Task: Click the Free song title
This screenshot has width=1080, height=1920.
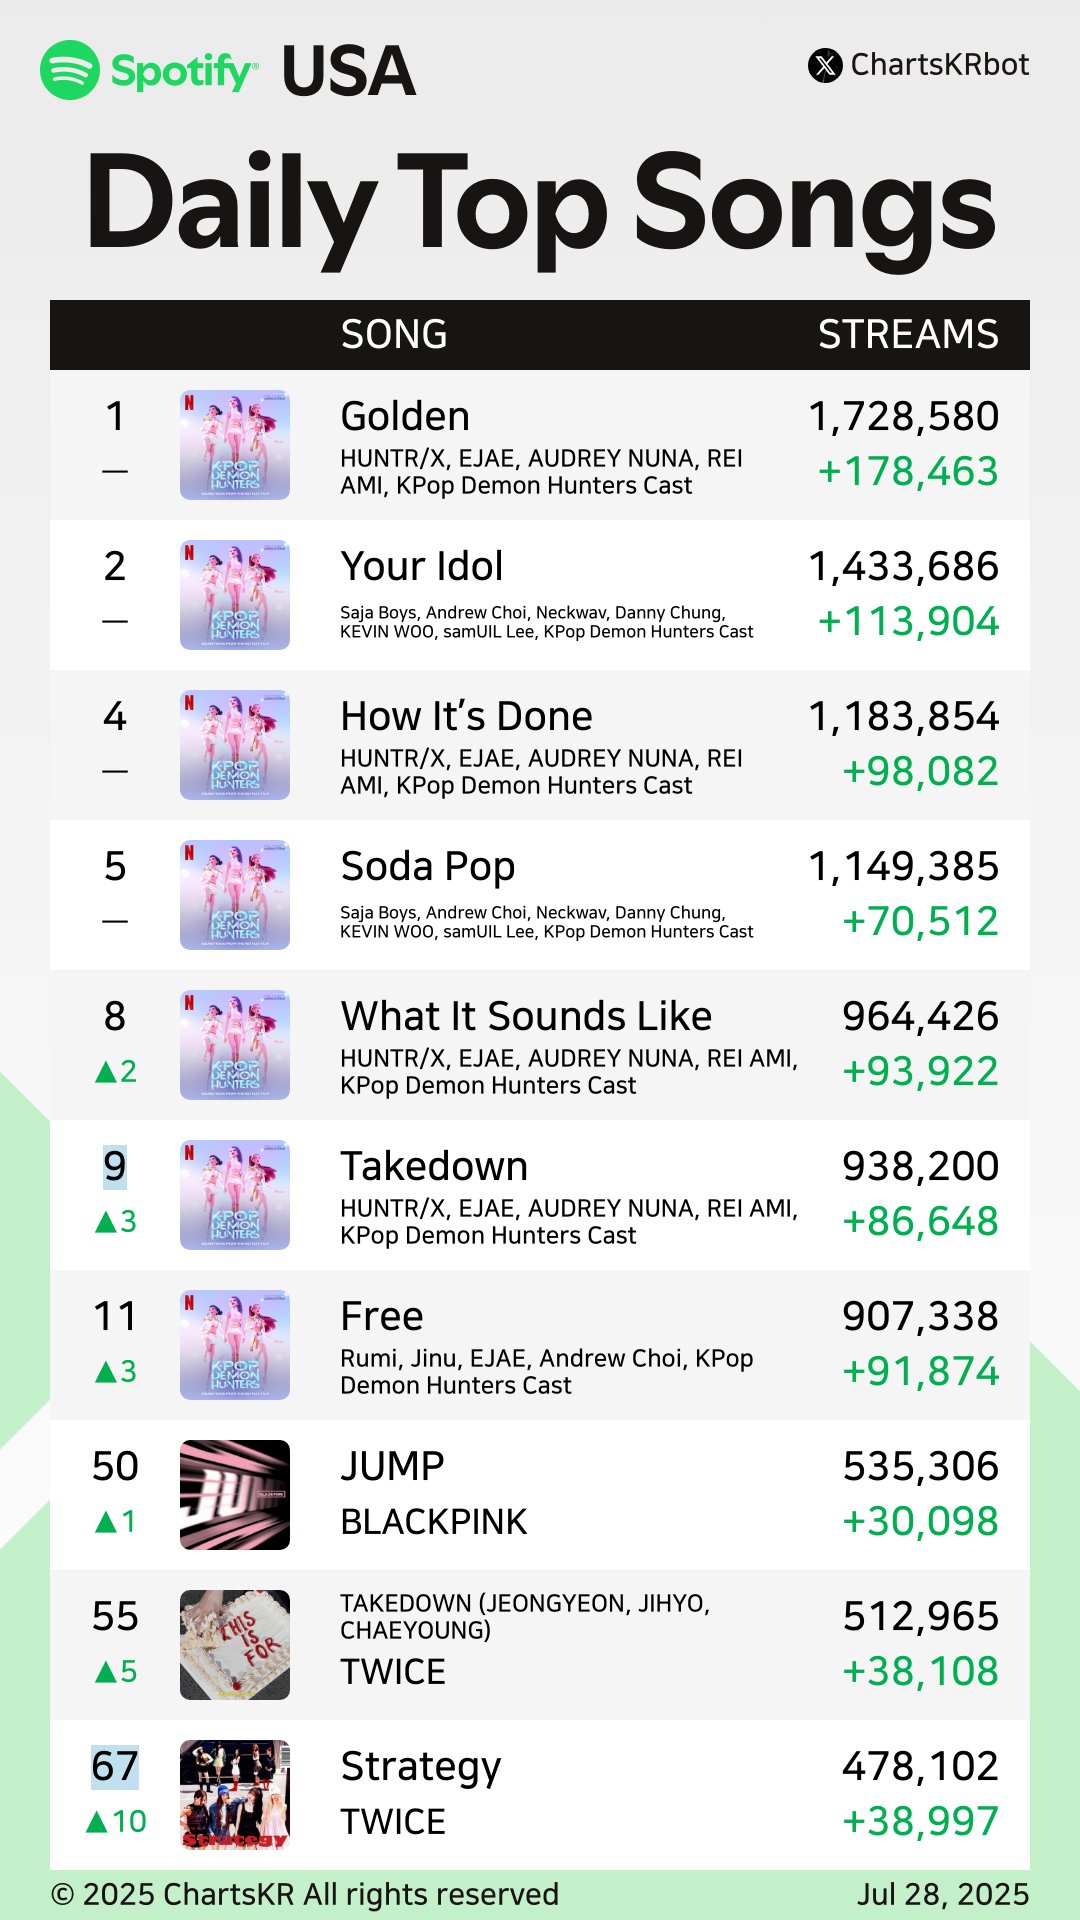Action: 382,1316
